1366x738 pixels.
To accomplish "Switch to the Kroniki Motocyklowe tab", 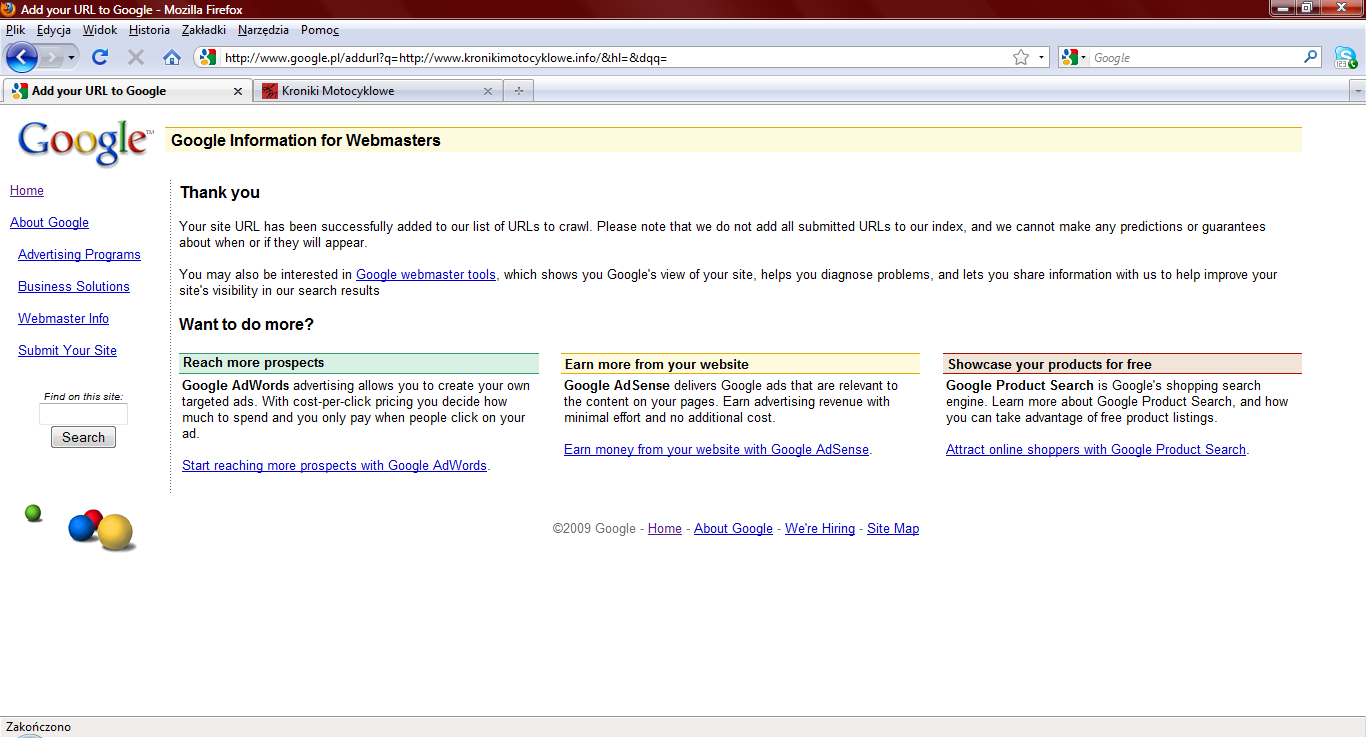I will click(378, 91).
